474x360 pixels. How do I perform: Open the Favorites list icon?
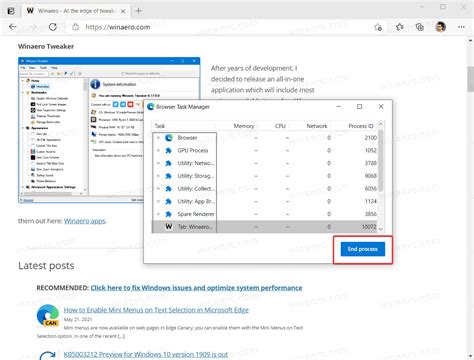[x=399, y=27]
